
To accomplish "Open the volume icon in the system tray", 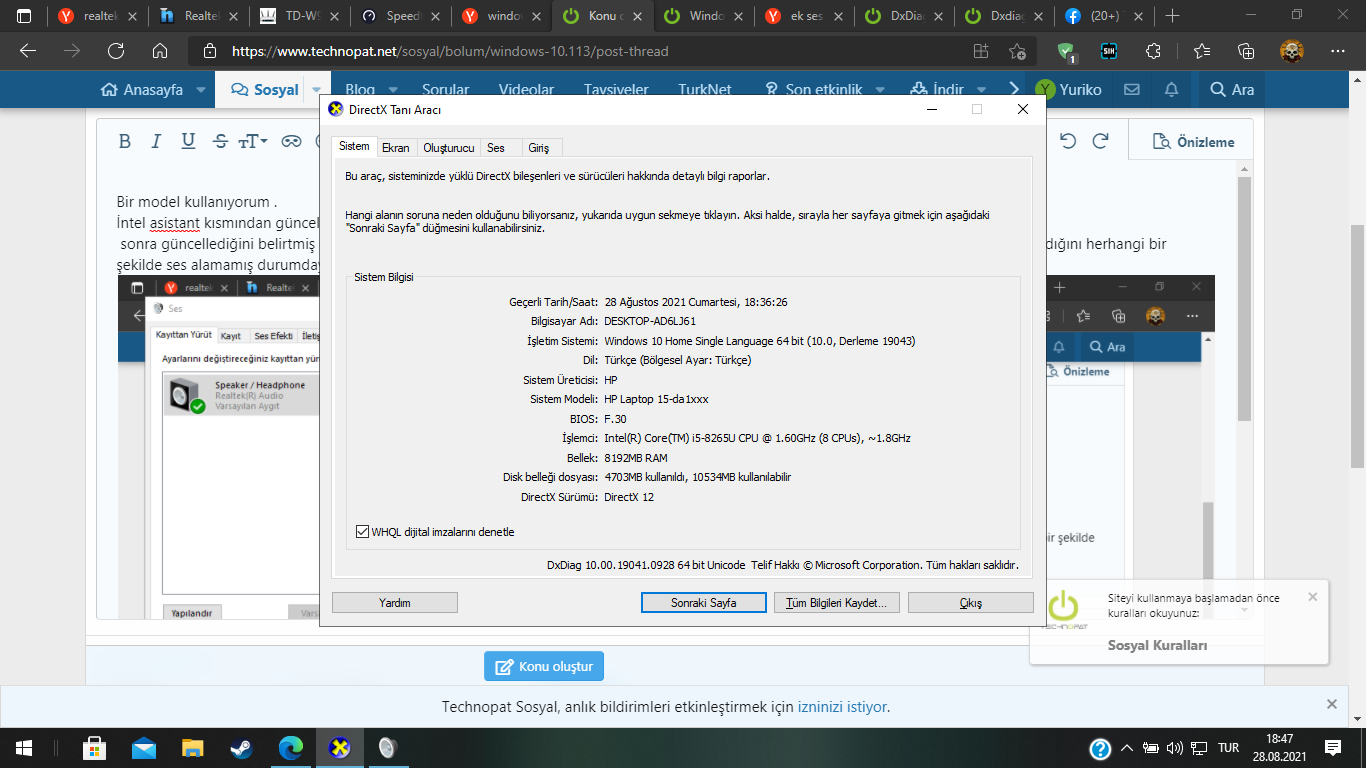I will click(1175, 748).
